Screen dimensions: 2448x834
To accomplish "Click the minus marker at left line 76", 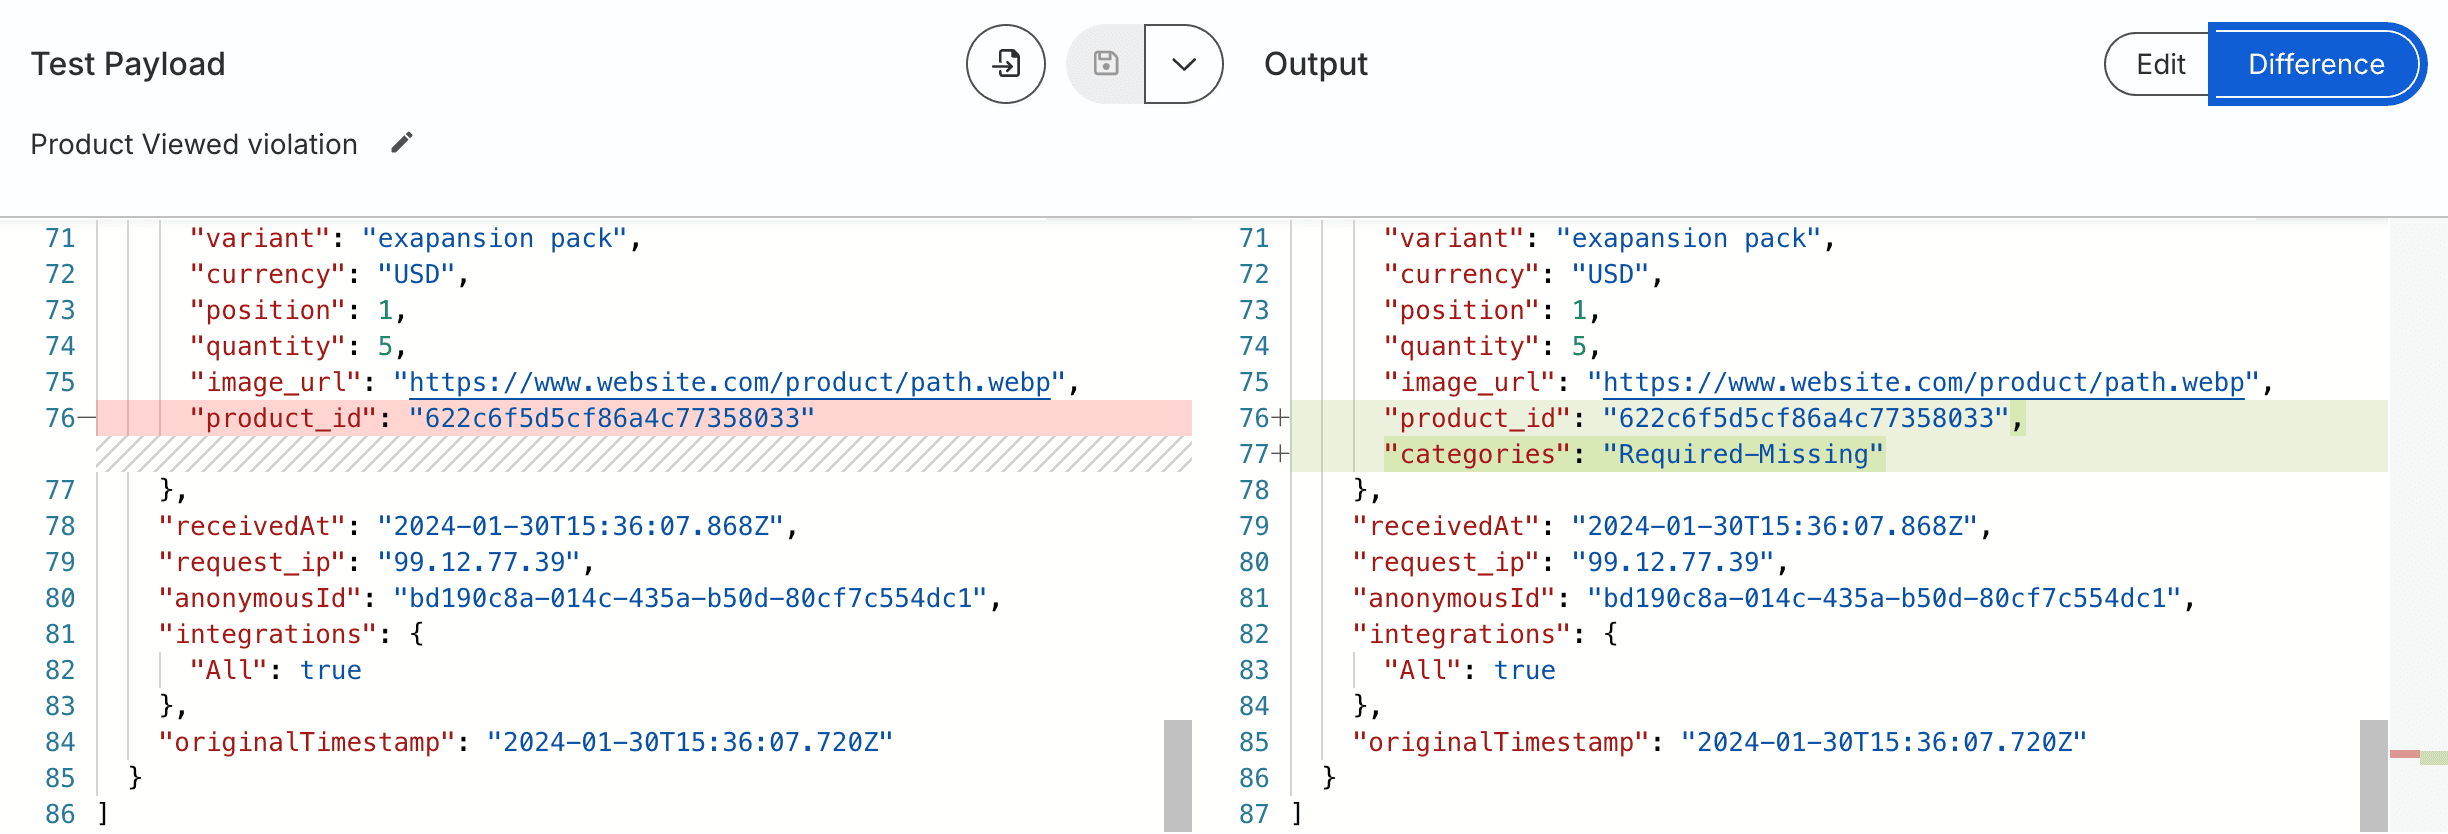I will click(87, 418).
